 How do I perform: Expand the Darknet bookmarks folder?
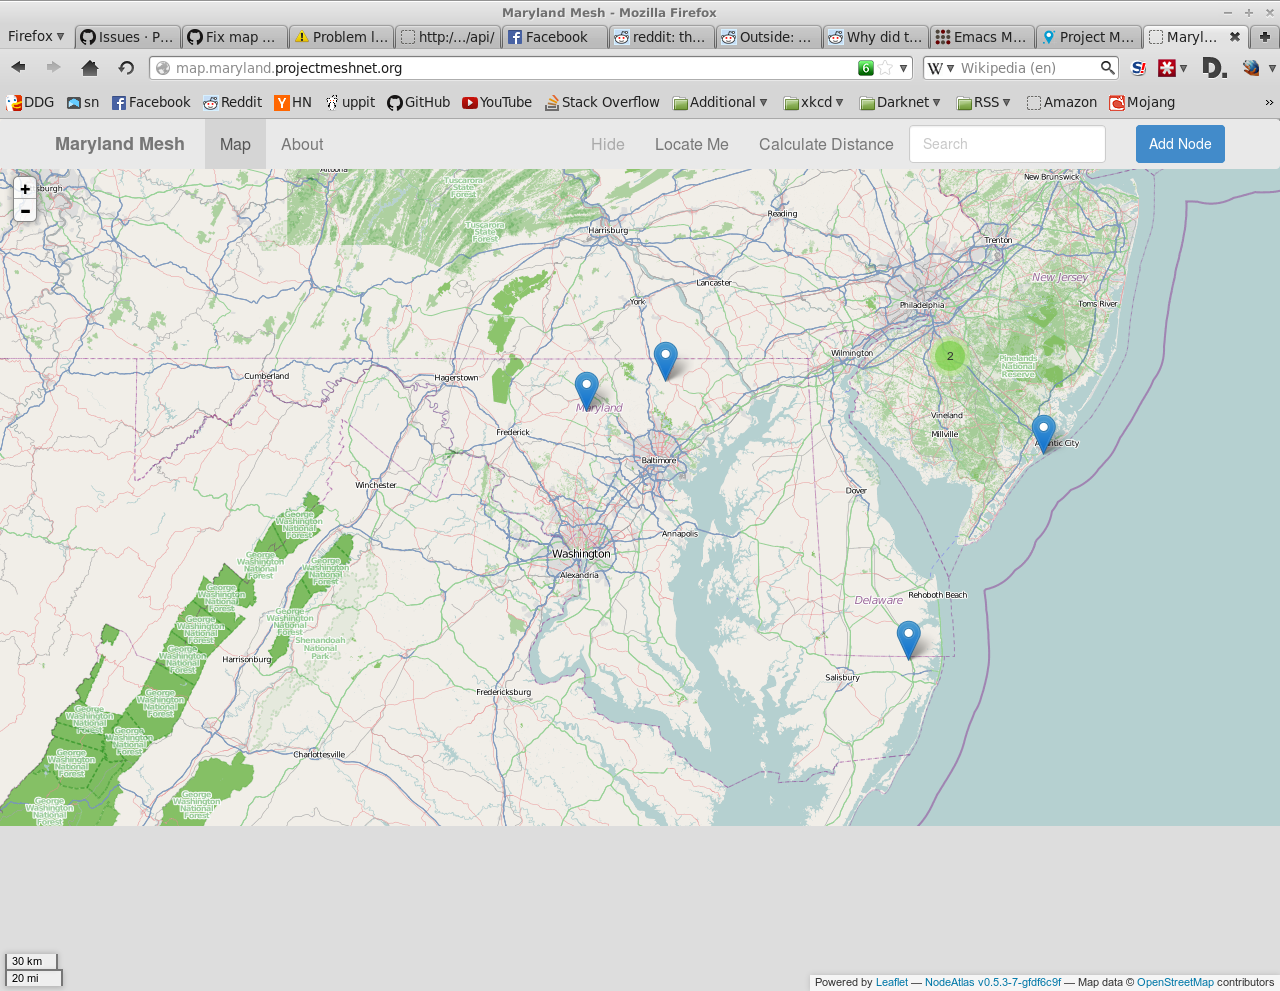pos(900,102)
